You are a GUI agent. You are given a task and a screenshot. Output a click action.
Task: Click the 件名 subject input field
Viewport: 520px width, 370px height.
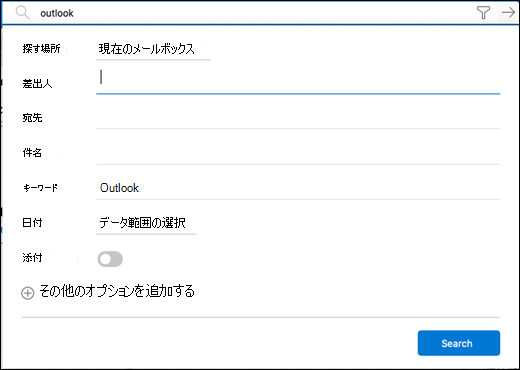point(298,153)
